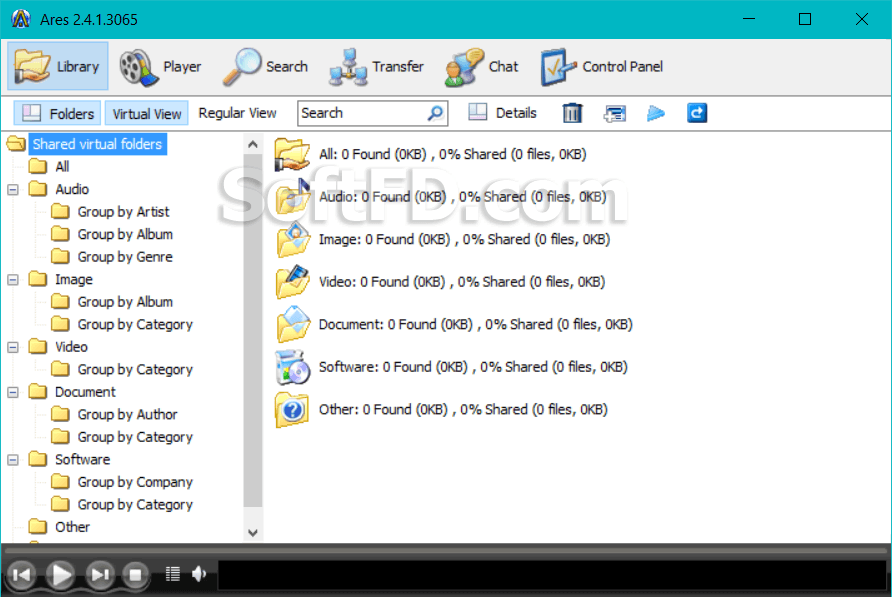Viewport: 892px width, 597px height.
Task: Select Group by Genre folder
Action: pos(125,257)
